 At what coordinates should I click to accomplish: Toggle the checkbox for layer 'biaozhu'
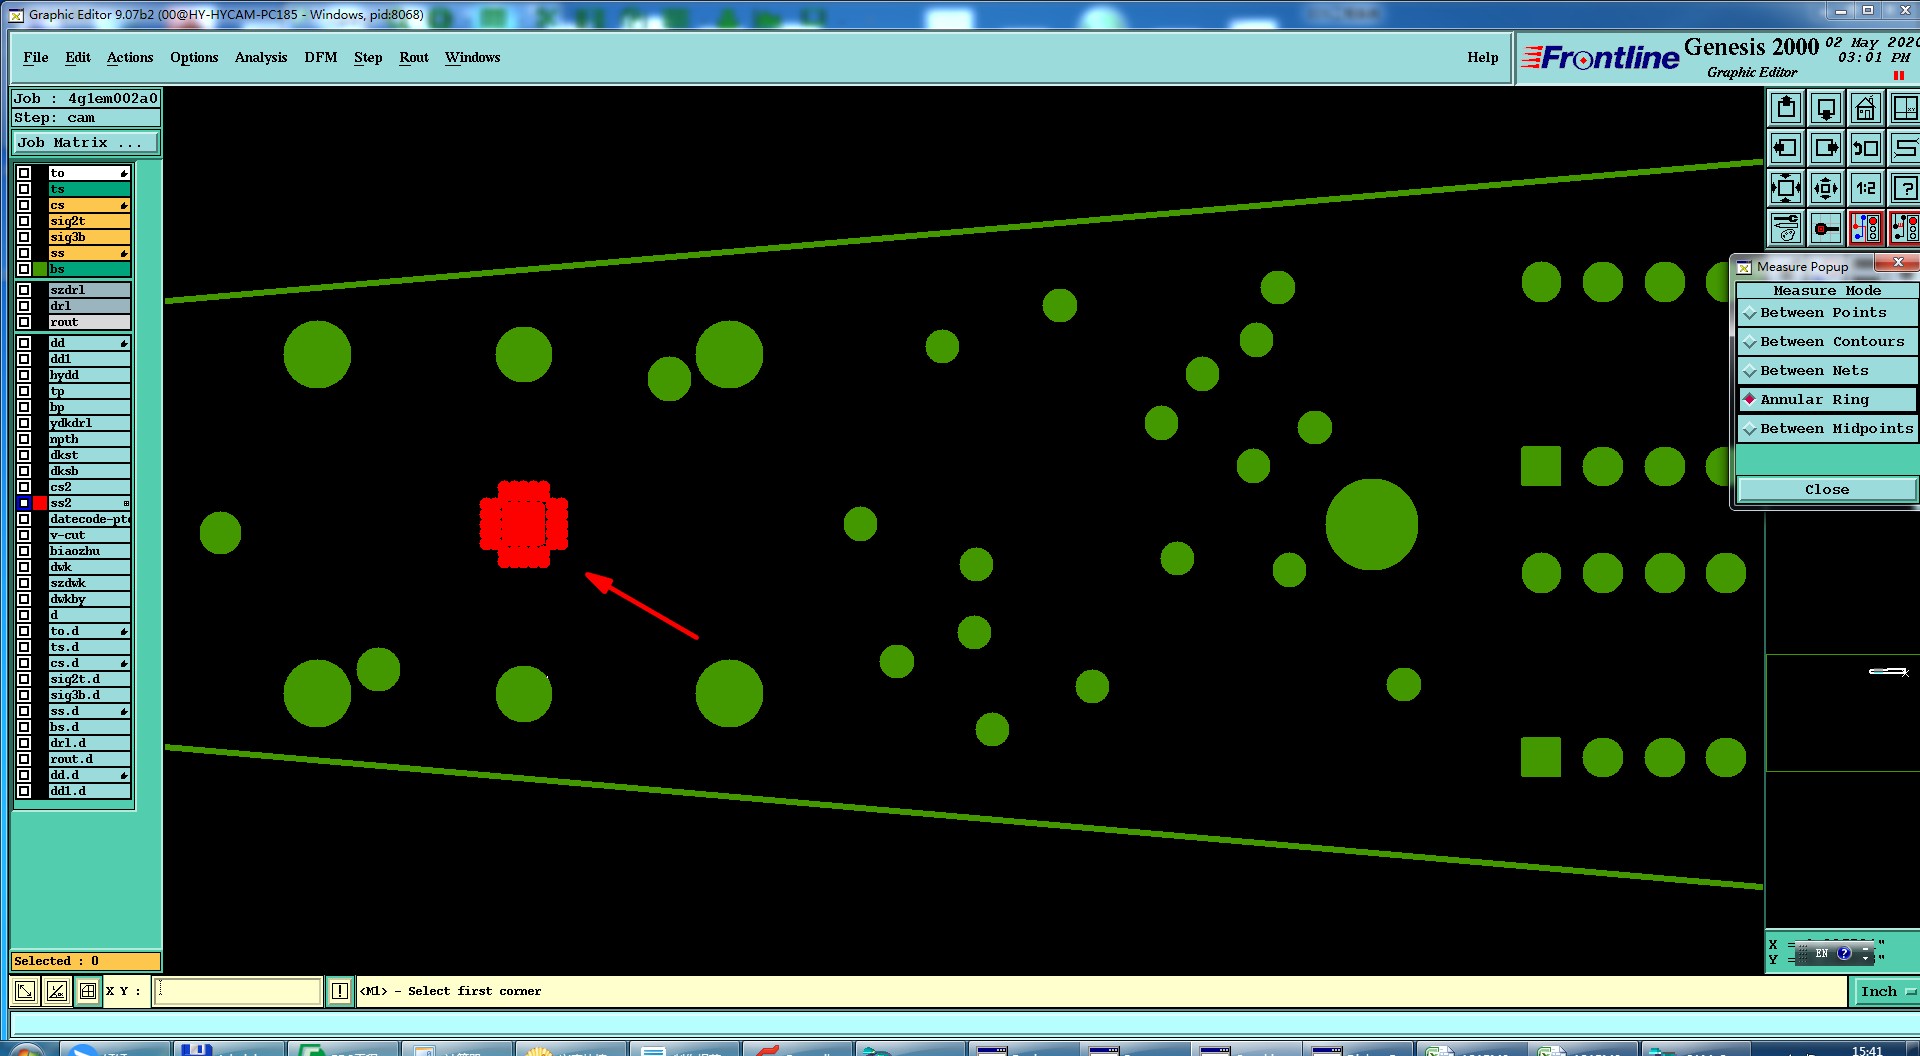click(24, 551)
